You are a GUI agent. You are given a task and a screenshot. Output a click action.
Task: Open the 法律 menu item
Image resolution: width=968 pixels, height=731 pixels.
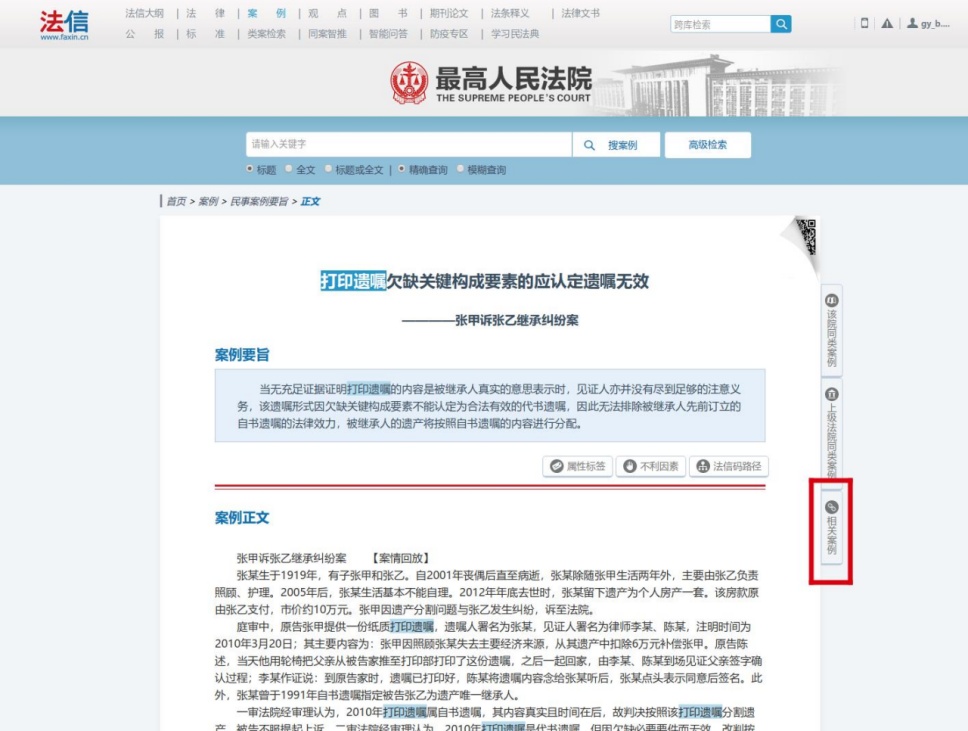click(x=206, y=13)
